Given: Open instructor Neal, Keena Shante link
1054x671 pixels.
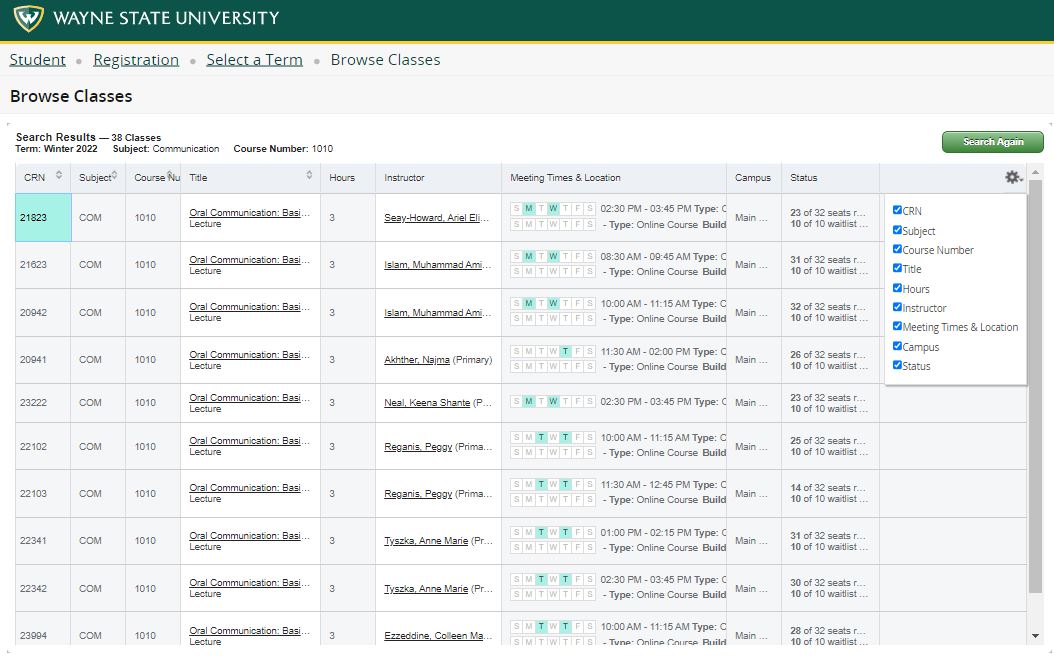Looking at the screenshot, I should click(427, 403).
